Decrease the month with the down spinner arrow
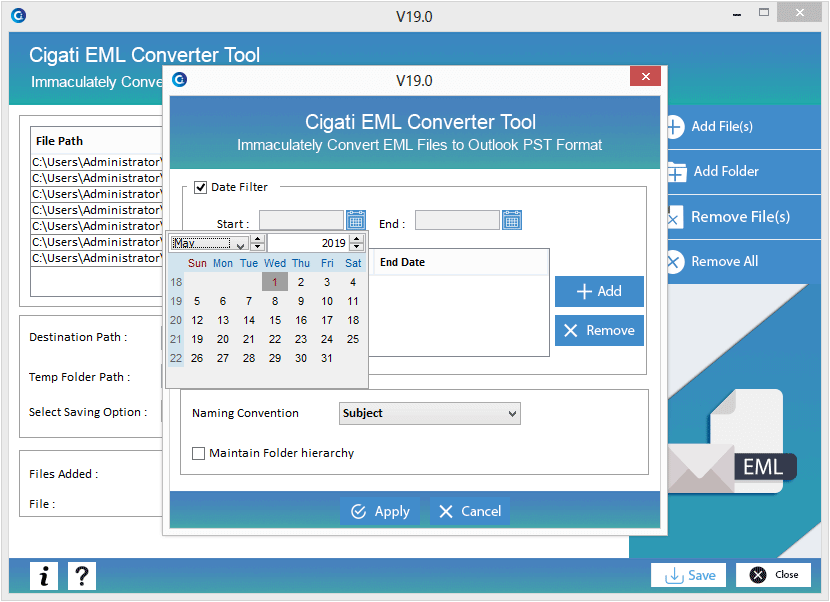The image size is (830, 602). coord(258,247)
